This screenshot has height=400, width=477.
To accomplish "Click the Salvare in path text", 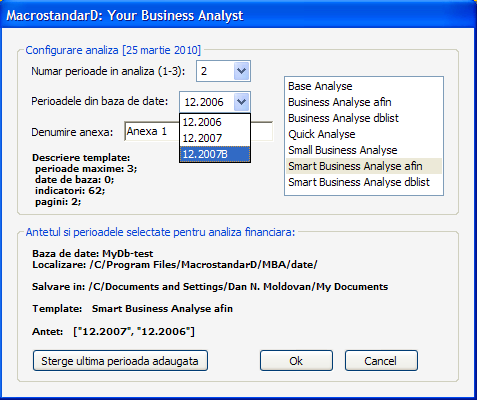I will (x=210, y=287).
